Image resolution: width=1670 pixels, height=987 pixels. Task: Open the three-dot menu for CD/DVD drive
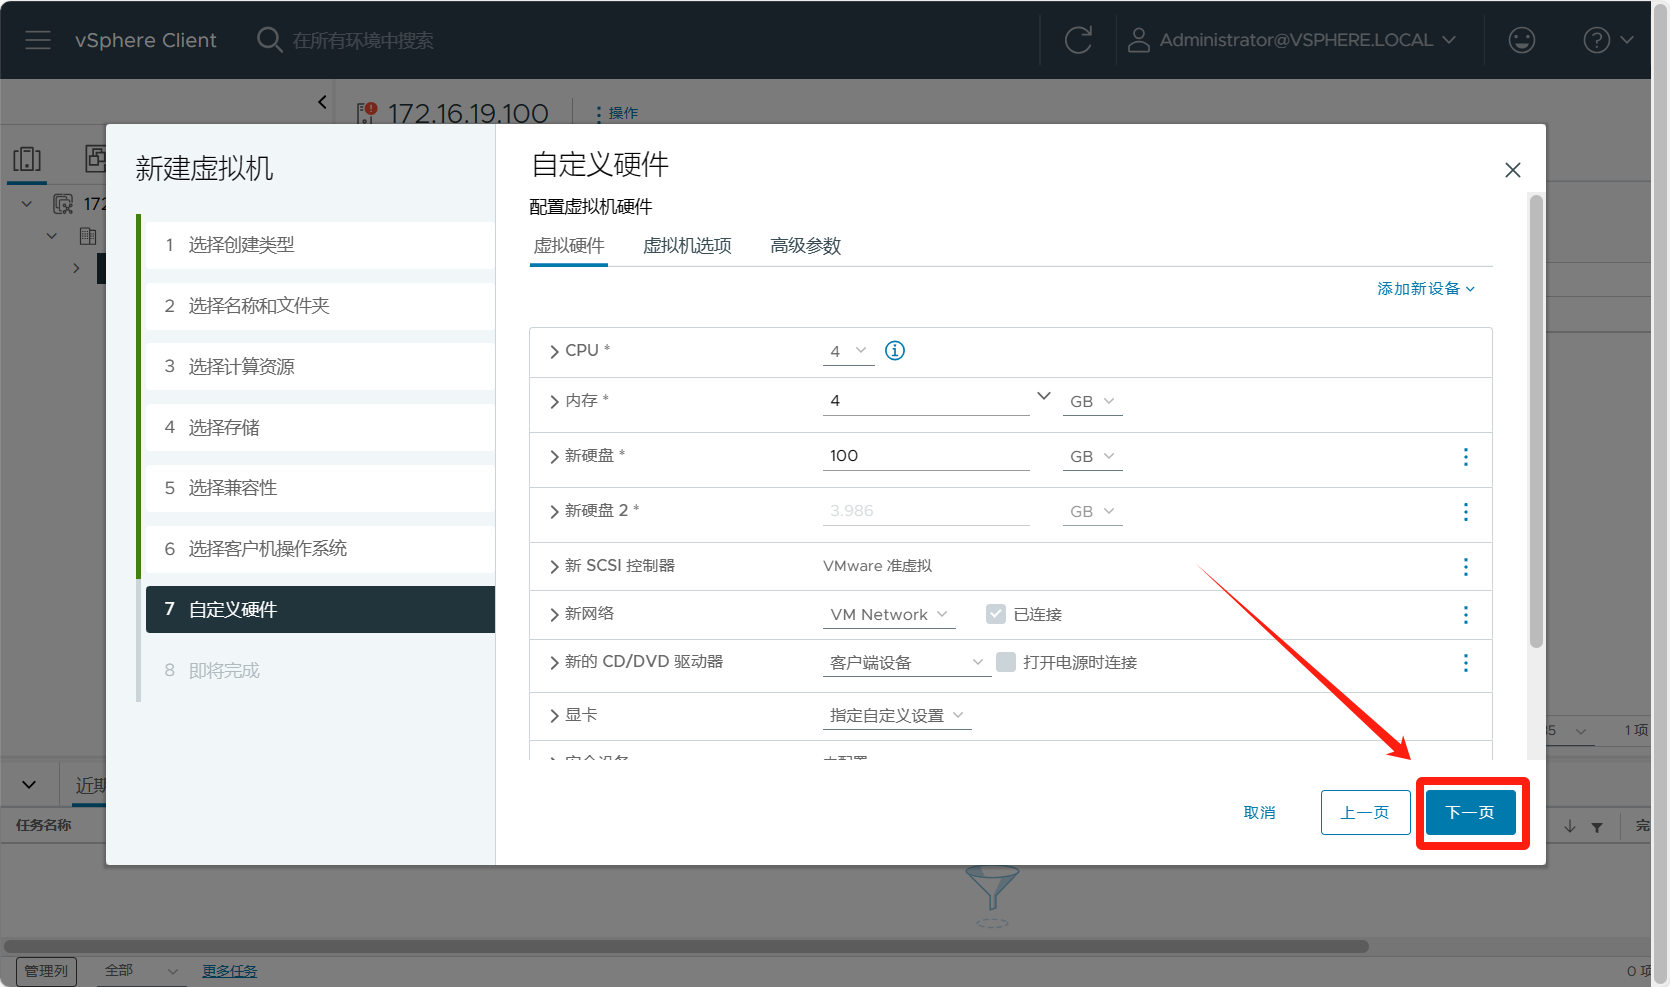[1466, 663]
